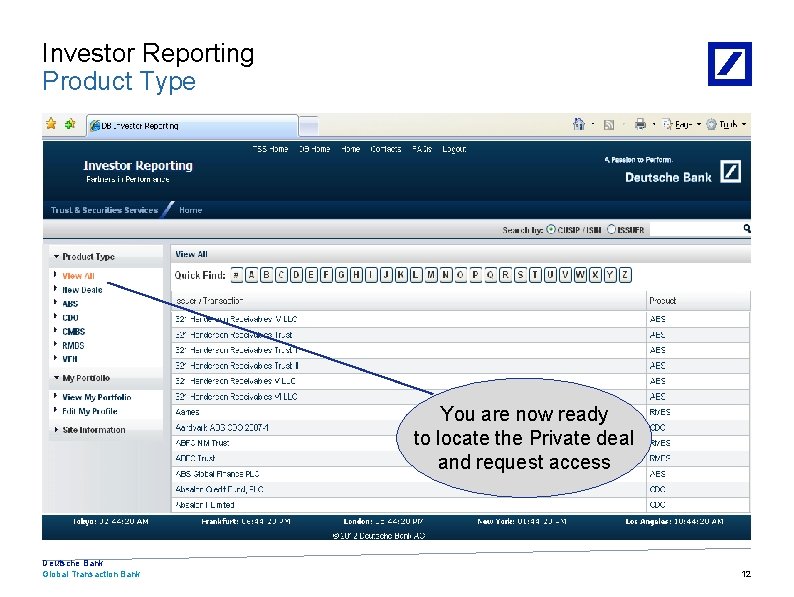Click the favorites star icon in browser

point(51,124)
